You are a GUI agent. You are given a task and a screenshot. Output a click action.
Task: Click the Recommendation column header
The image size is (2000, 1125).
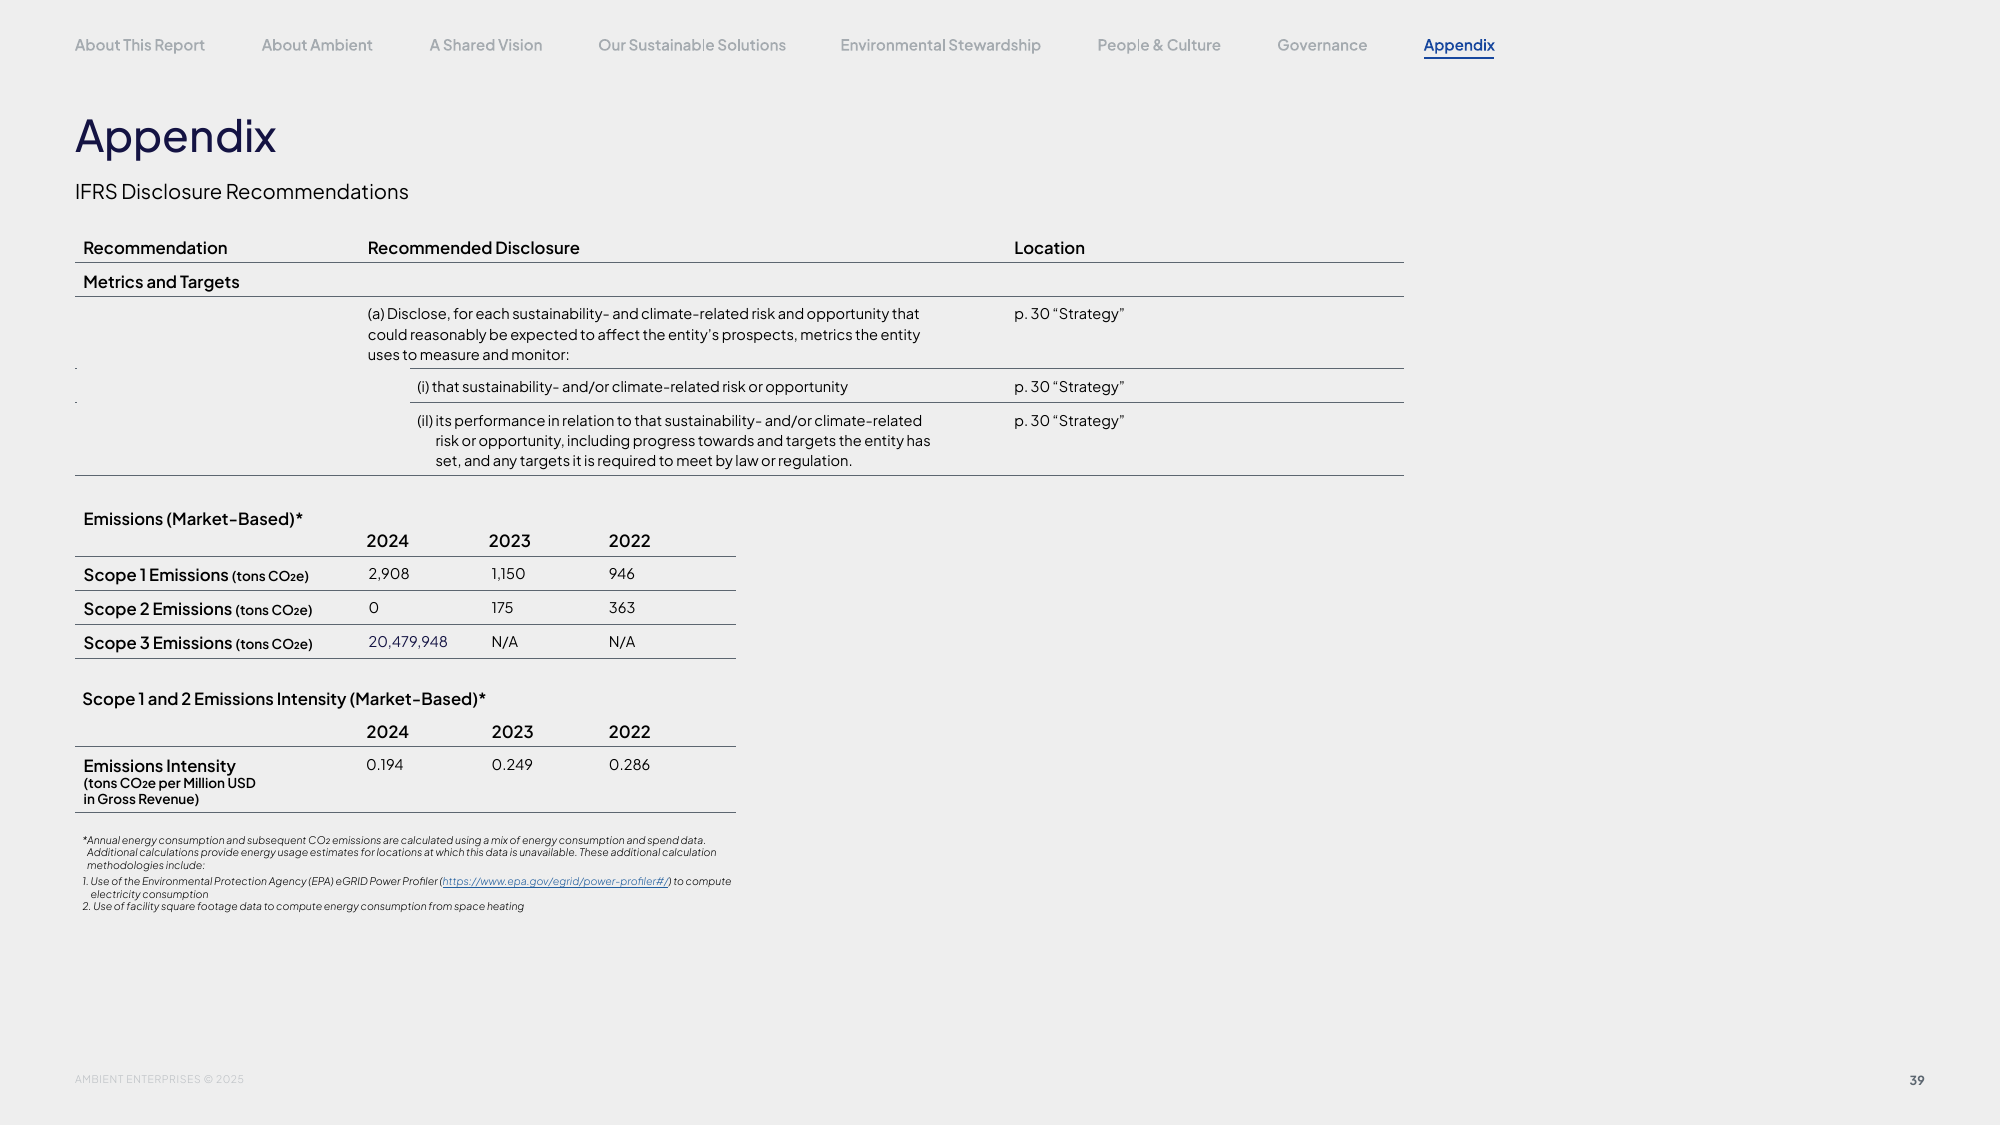coord(155,248)
